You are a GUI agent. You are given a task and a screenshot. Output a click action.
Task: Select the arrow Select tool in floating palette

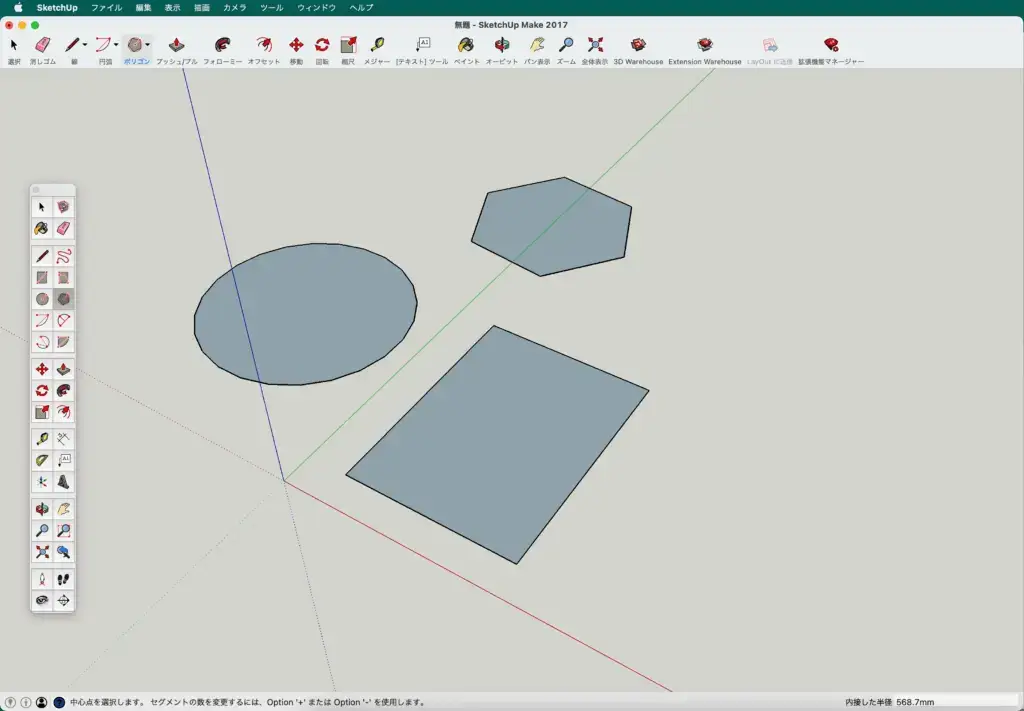tap(42, 207)
